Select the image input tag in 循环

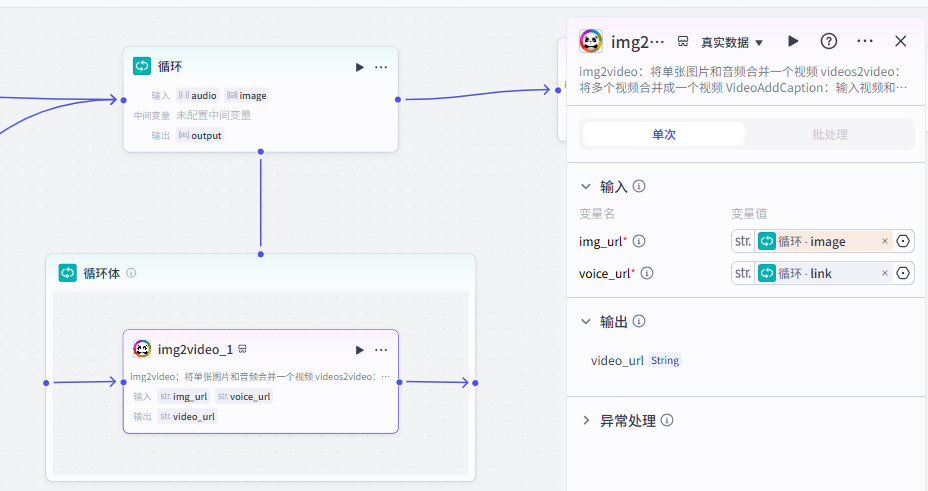click(x=247, y=95)
